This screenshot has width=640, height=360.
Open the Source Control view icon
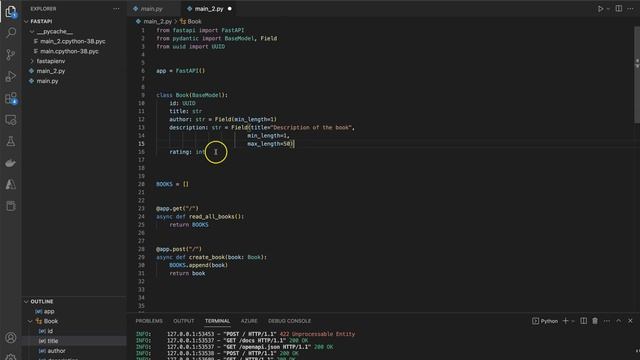coord(11,54)
